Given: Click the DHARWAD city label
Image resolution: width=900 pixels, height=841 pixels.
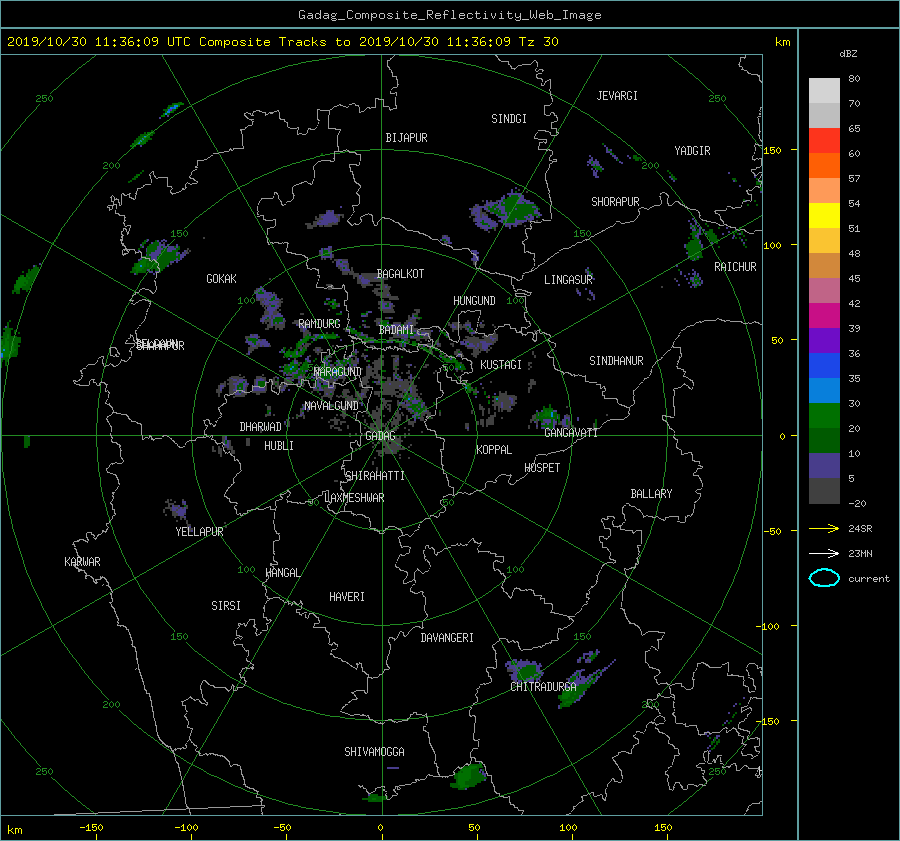Looking at the screenshot, I should click(261, 427).
